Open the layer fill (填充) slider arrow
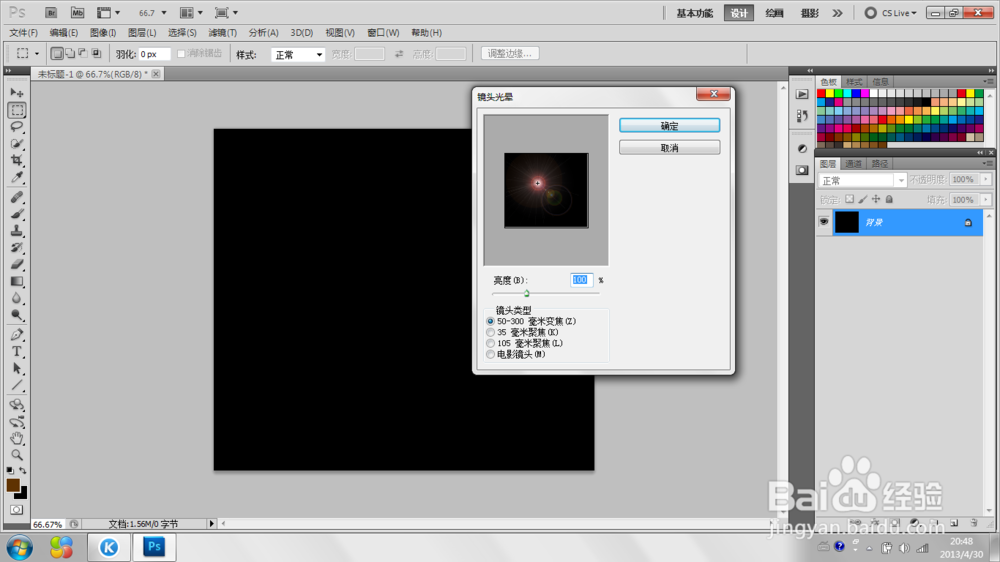1000x562 pixels. tap(986, 200)
